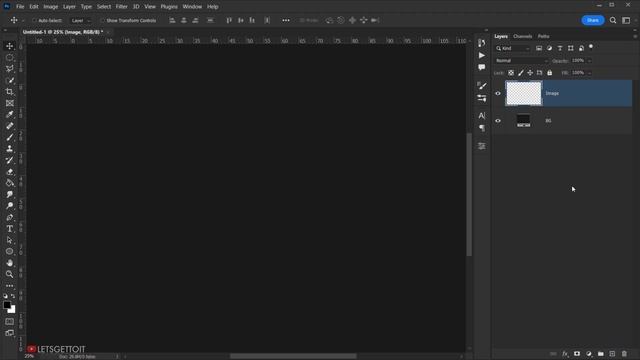
Task: Select the Eraser tool
Action: pyautogui.click(x=9, y=172)
